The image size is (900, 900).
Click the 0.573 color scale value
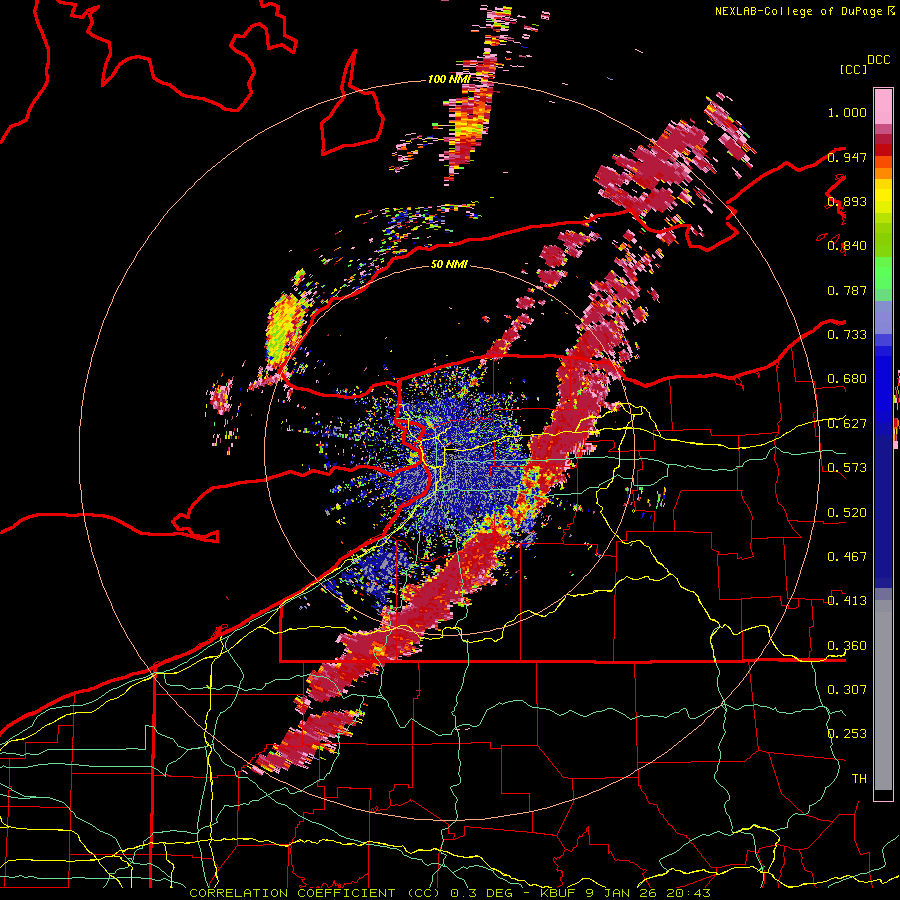click(847, 467)
